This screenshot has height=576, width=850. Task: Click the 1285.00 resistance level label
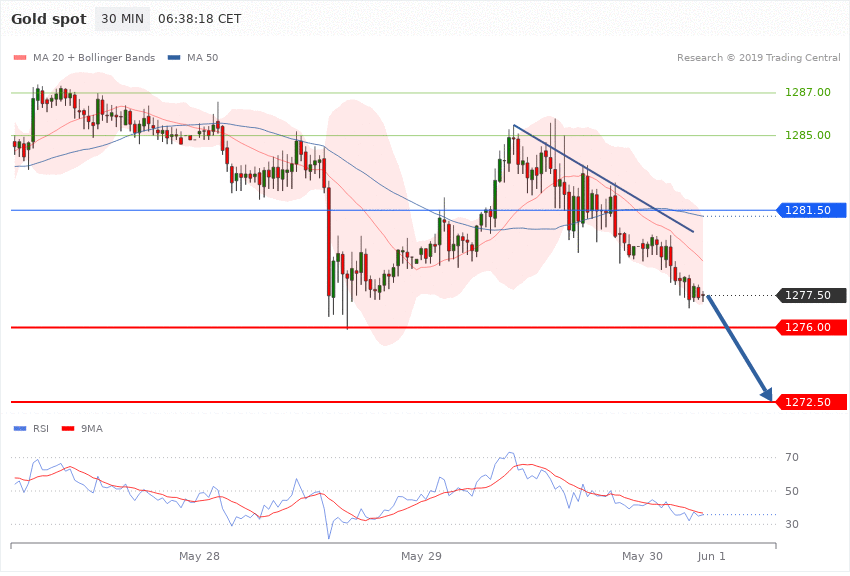click(808, 135)
